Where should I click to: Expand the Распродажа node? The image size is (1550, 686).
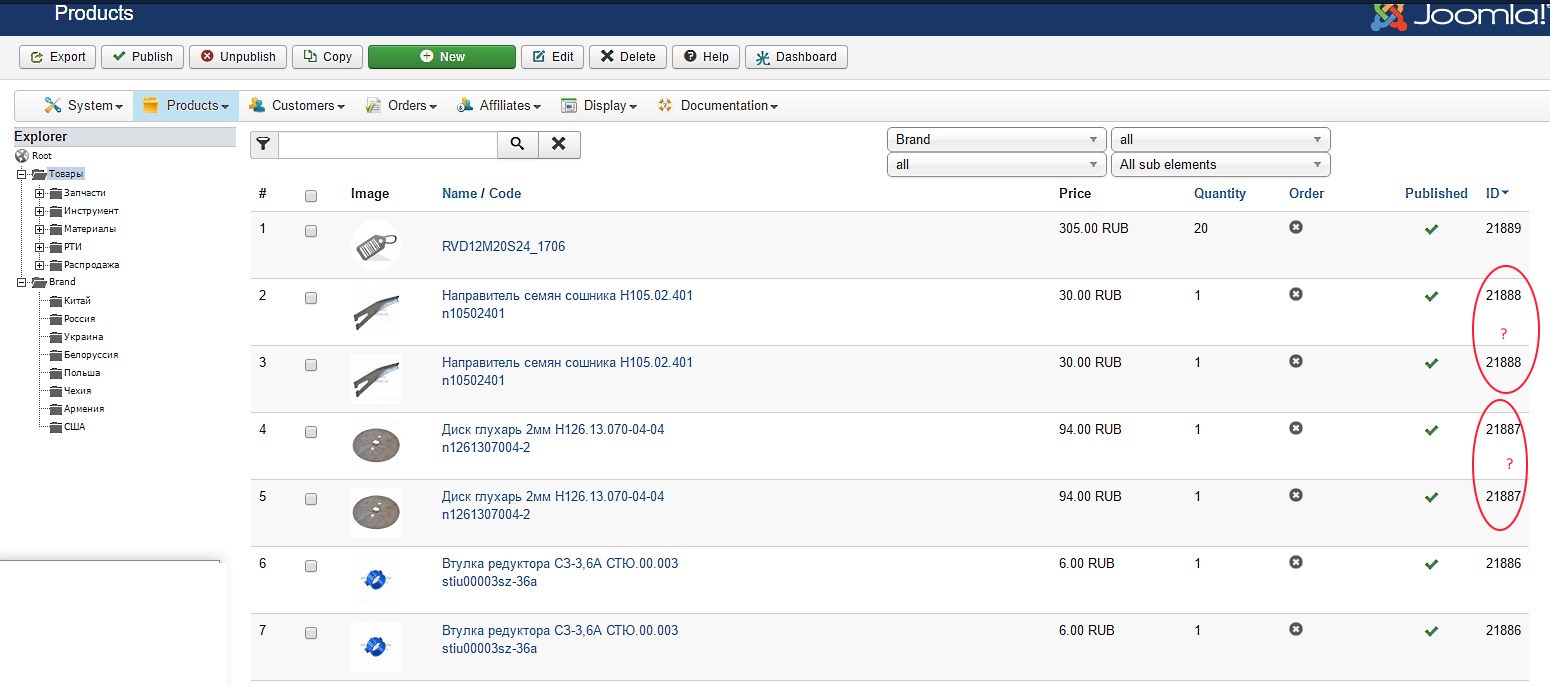[40, 265]
